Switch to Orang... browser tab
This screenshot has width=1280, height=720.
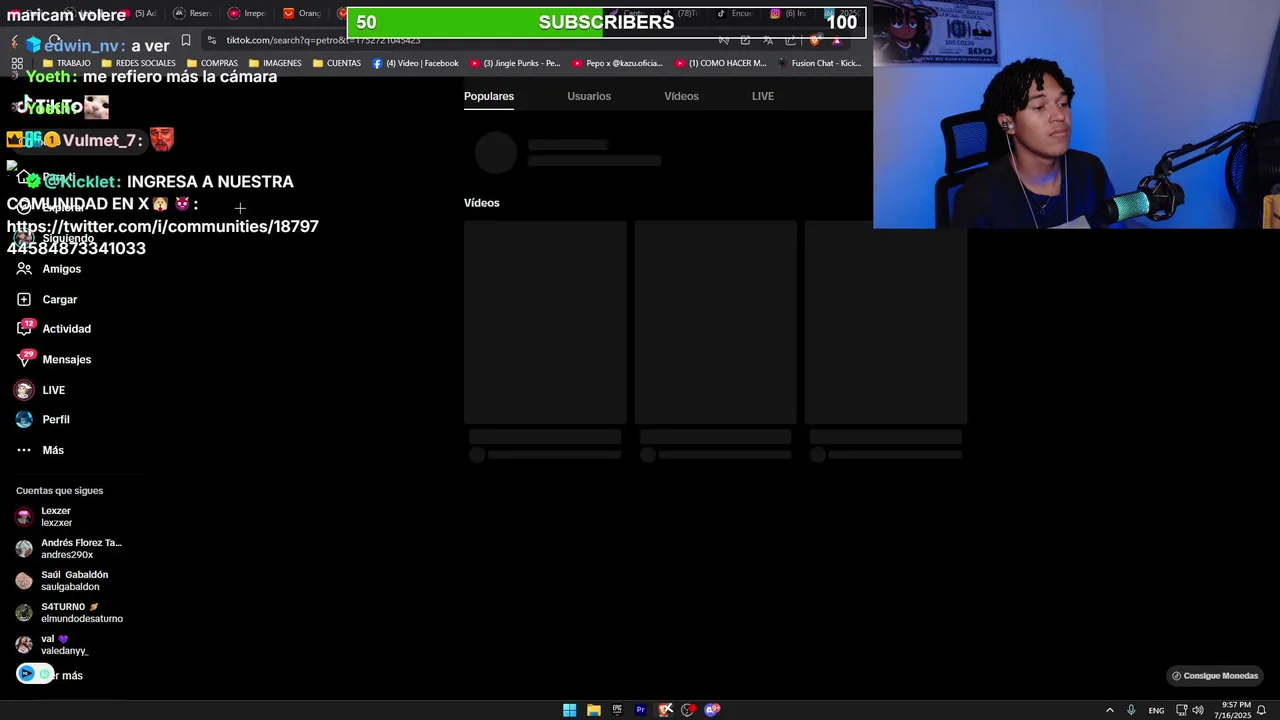click(303, 13)
